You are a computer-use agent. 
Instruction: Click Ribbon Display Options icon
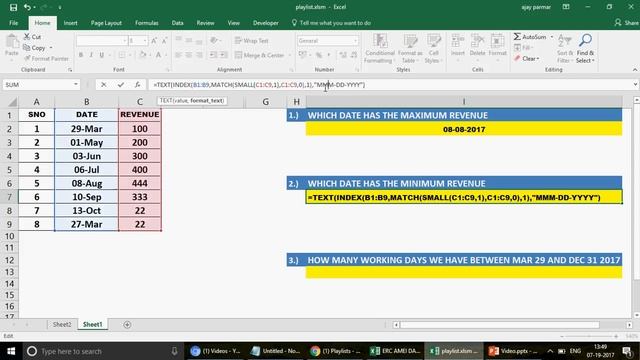click(566, 7)
